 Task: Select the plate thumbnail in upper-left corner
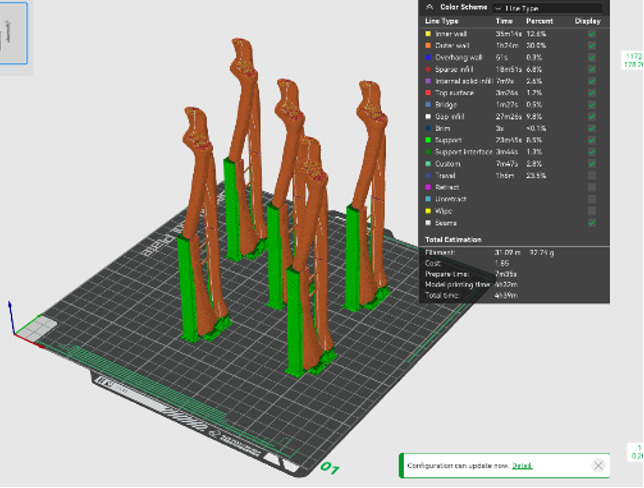coord(14,33)
